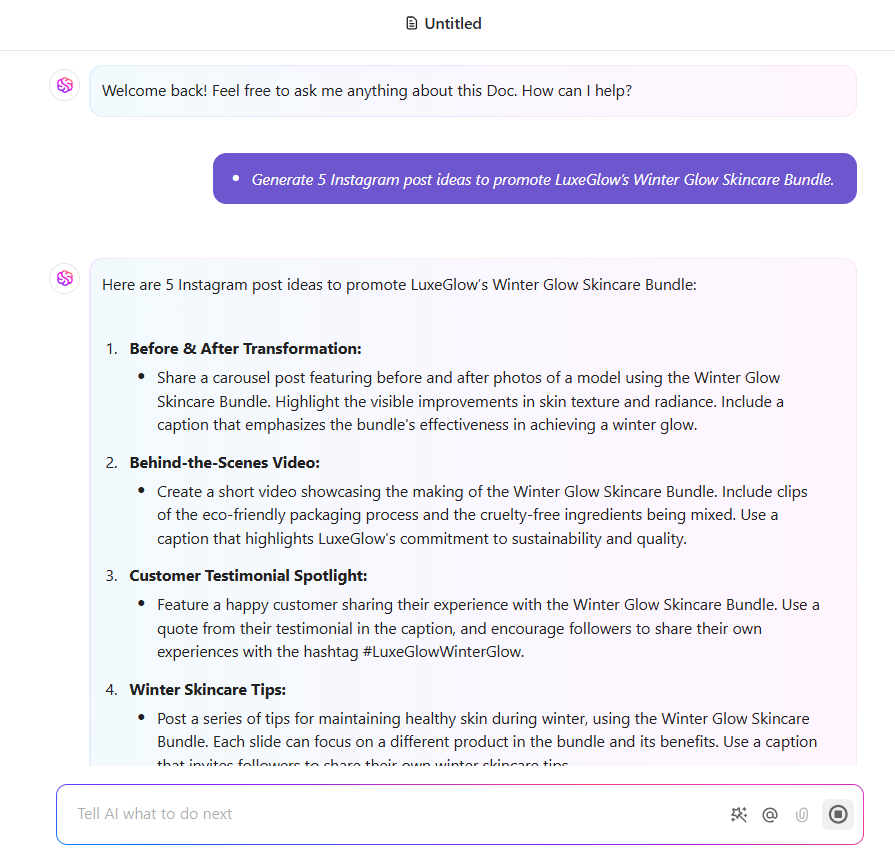Open the Untitled document title
The width and height of the screenshot is (895, 854).
coord(453,24)
